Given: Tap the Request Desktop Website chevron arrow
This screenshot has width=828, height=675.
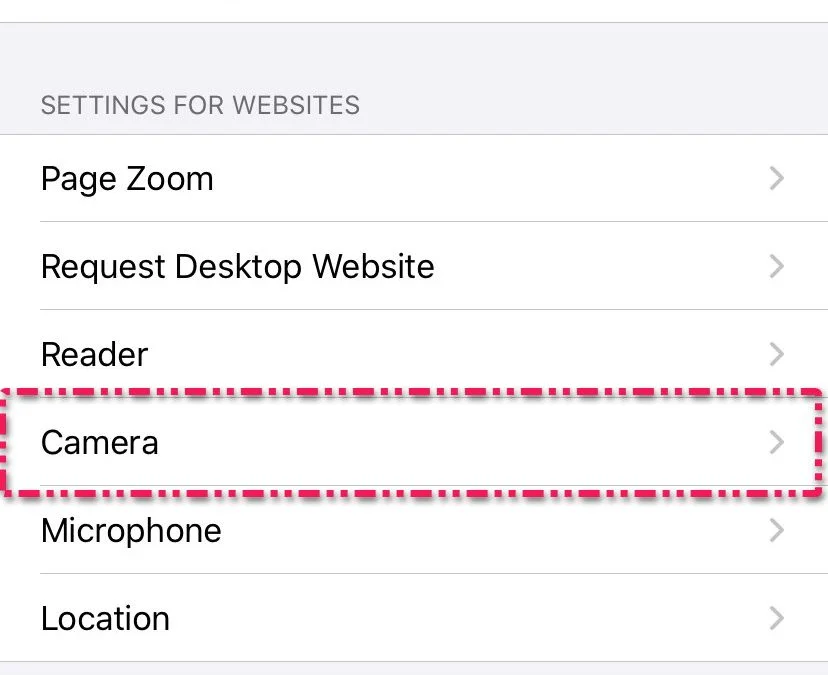Looking at the screenshot, I should click(x=776, y=267).
